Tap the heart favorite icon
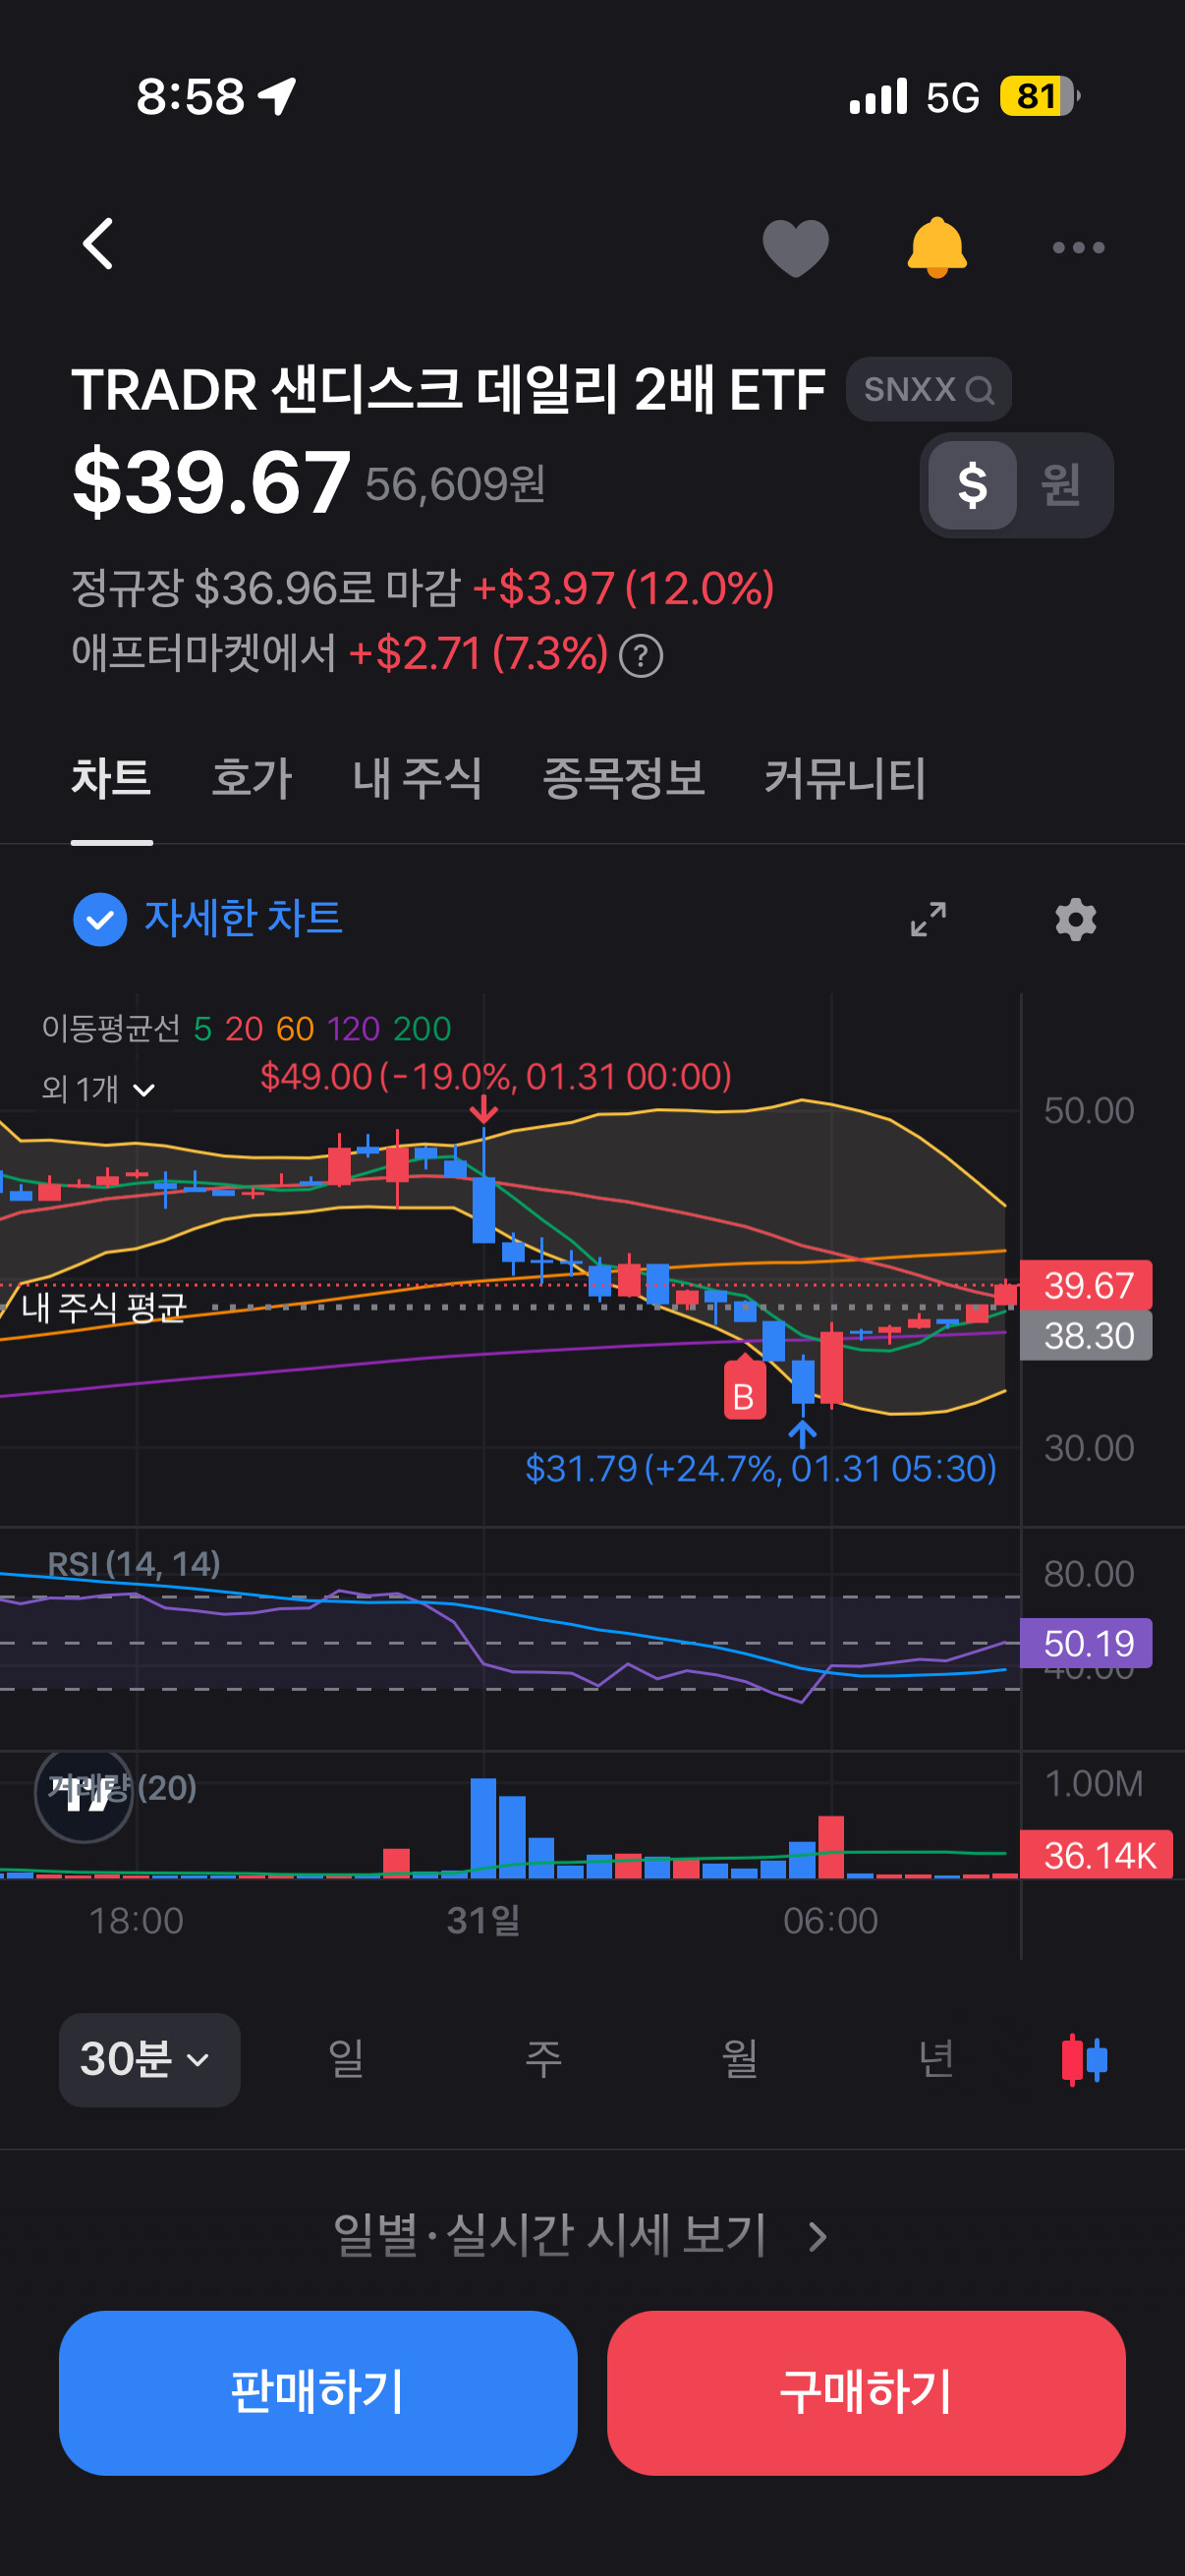 [795, 247]
